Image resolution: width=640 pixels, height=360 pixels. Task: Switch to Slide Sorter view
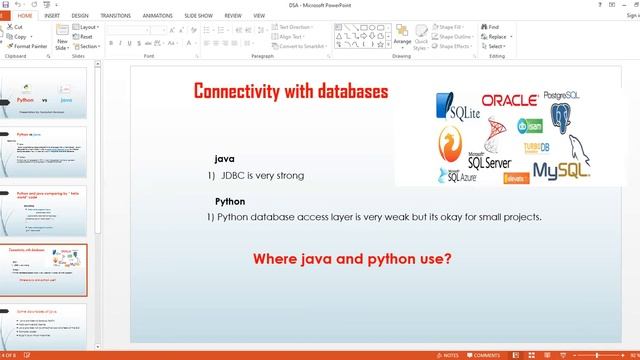coord(531,356)
